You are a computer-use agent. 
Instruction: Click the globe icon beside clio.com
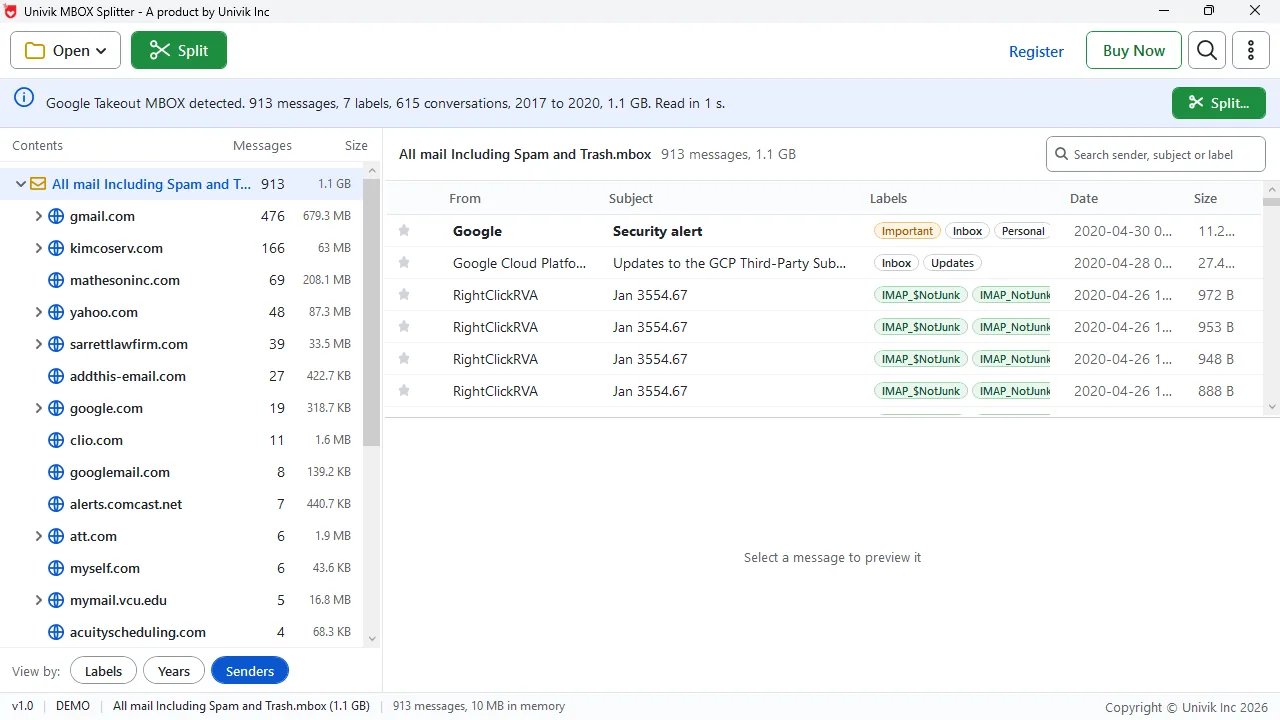tap(56, 440)
